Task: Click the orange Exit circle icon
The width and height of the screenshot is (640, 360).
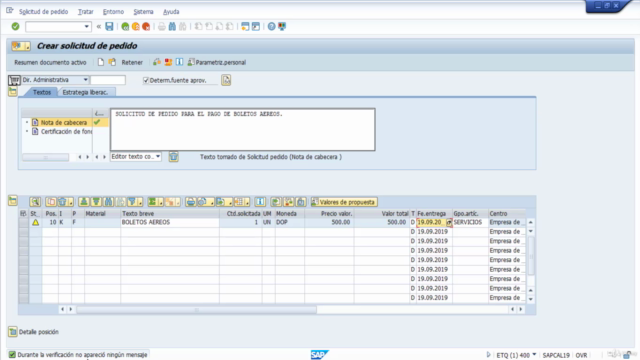Action: [x=136, y=27]
